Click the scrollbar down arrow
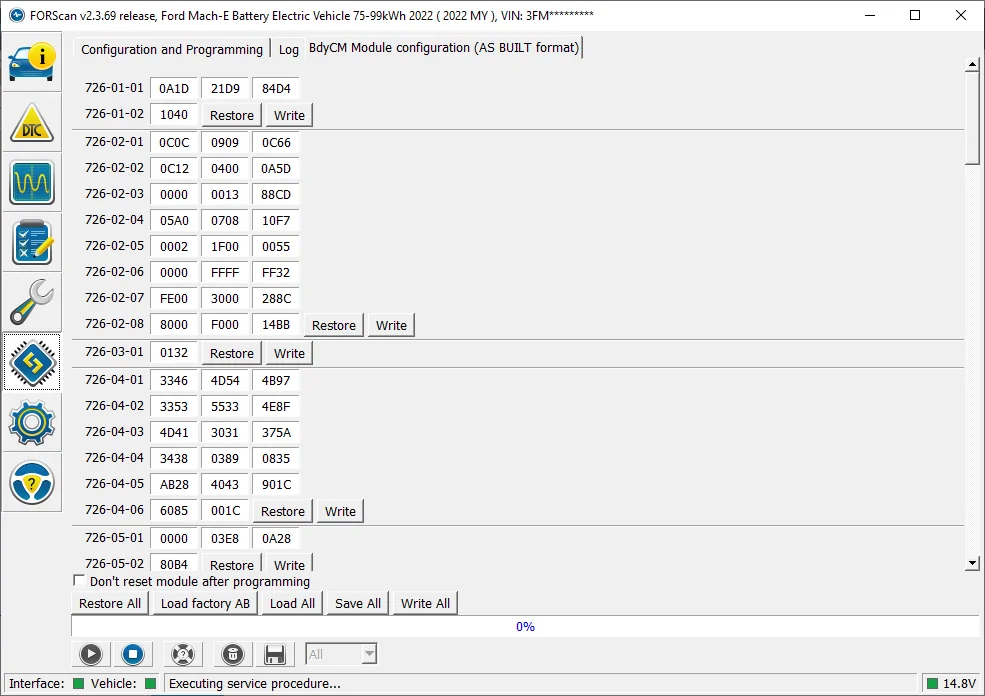985x696 pixels. pos(972,563)
